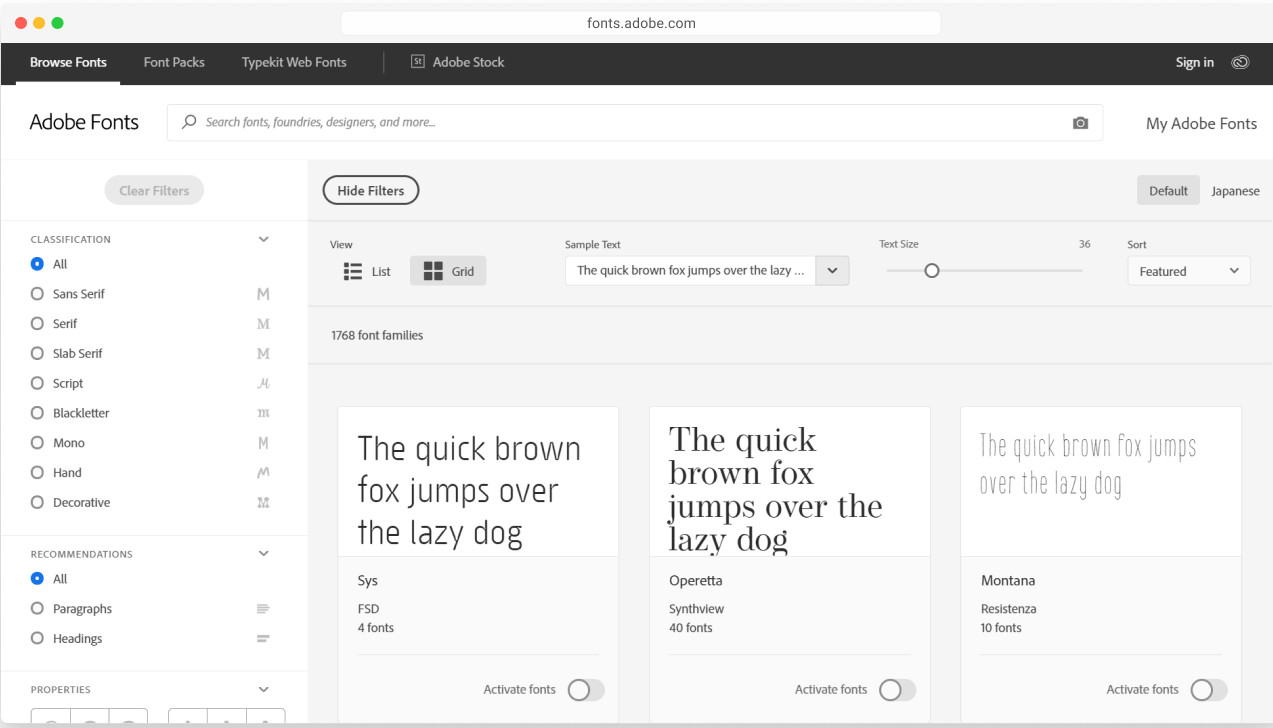1273x728 pixels.
Task: Click the Adobe Stock icon
Action: 418,62
